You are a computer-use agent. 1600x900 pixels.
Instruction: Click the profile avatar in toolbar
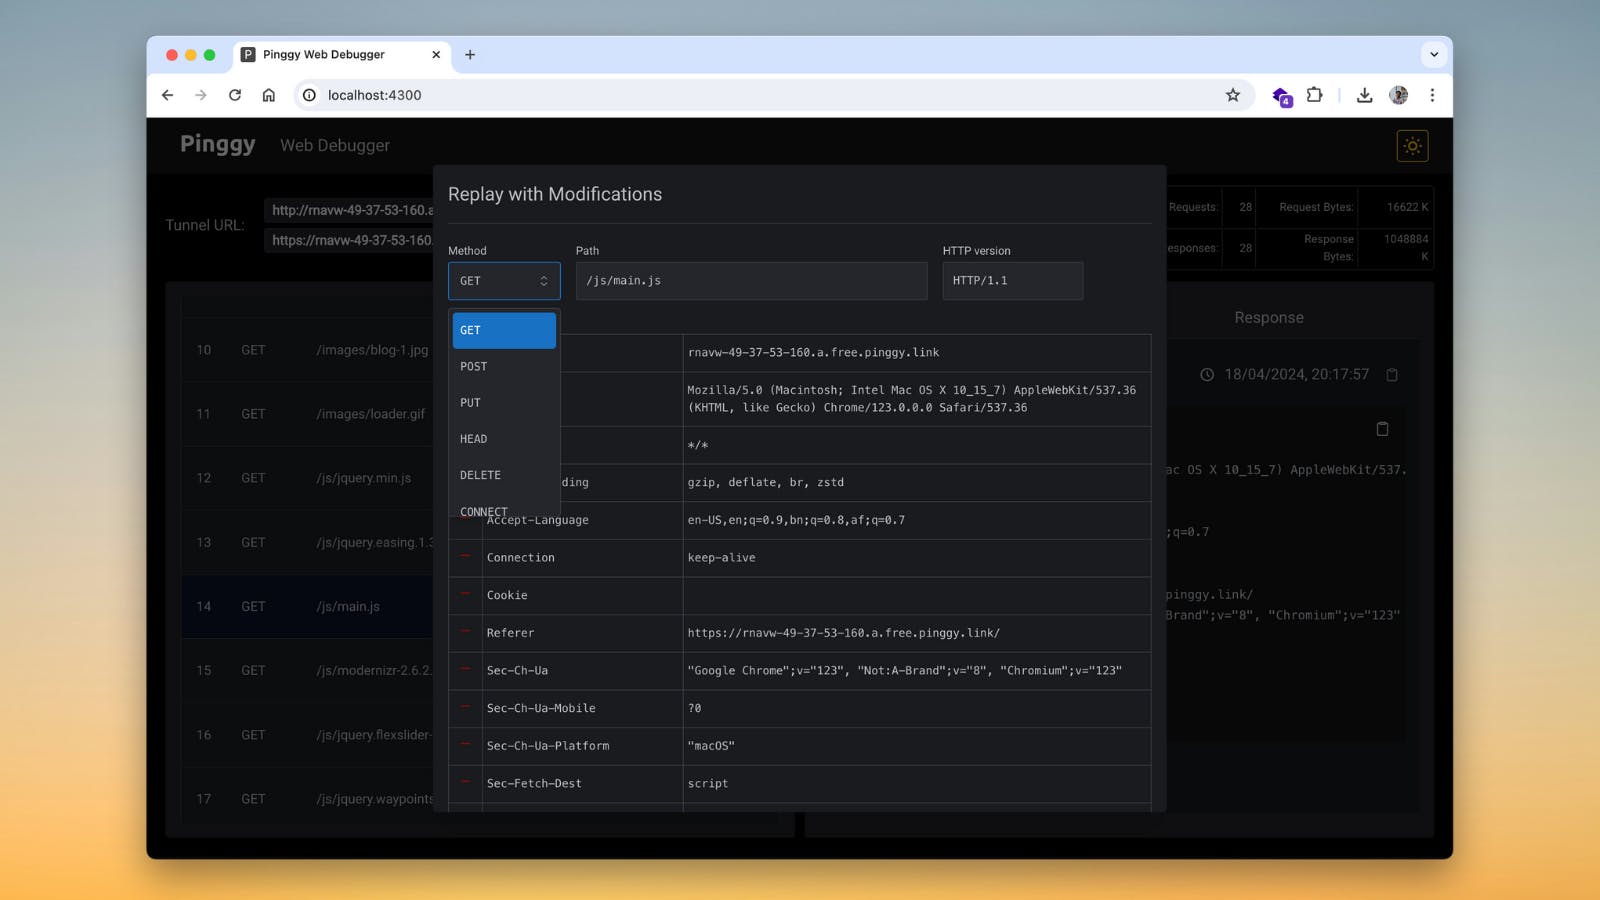pyautogui.click(x=1399, y=95)
